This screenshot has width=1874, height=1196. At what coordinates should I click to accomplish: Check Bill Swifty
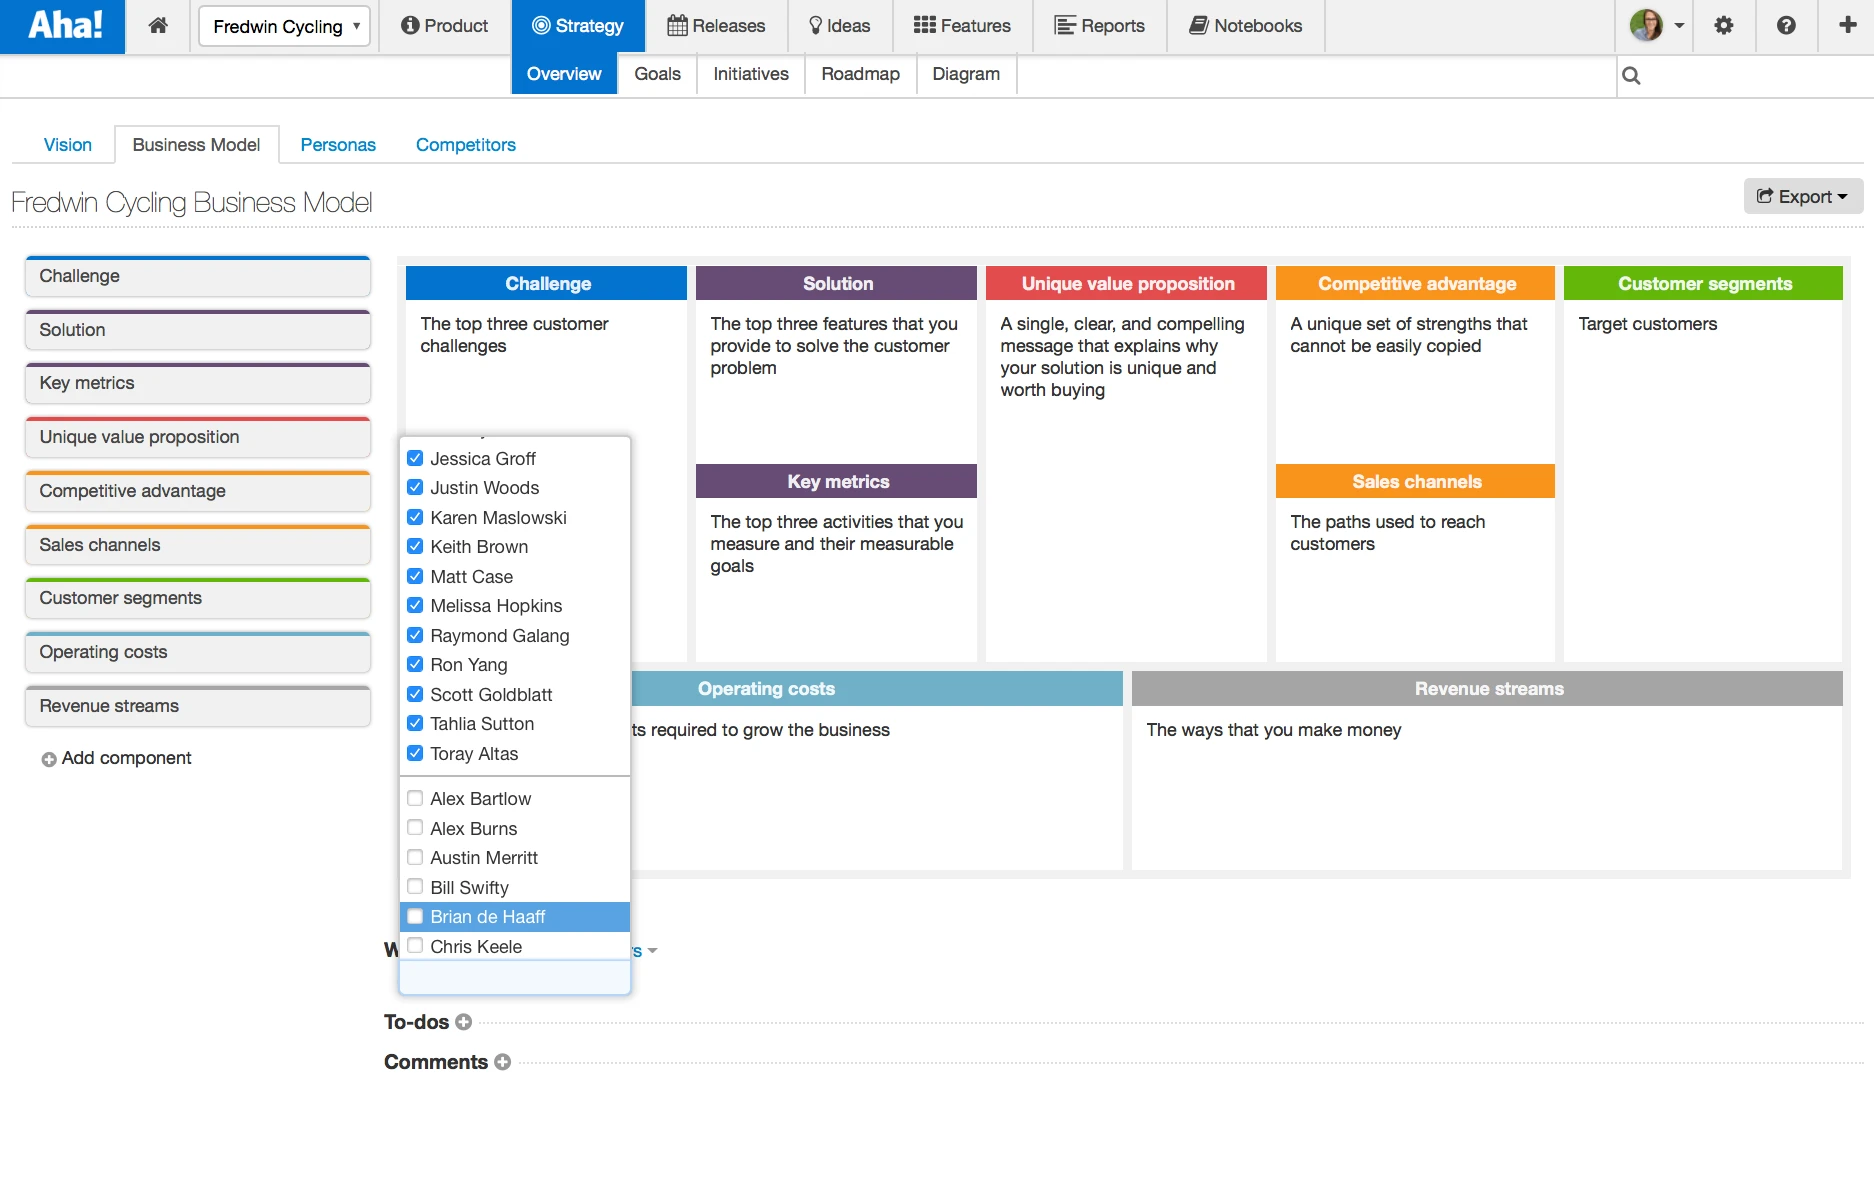click(415, 887)
